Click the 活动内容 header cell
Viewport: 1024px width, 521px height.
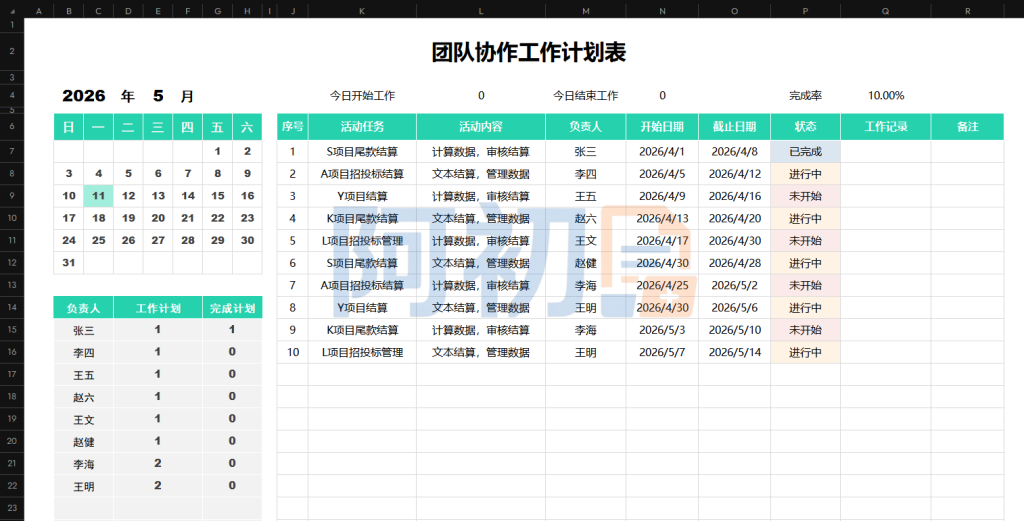coord(481,127)
